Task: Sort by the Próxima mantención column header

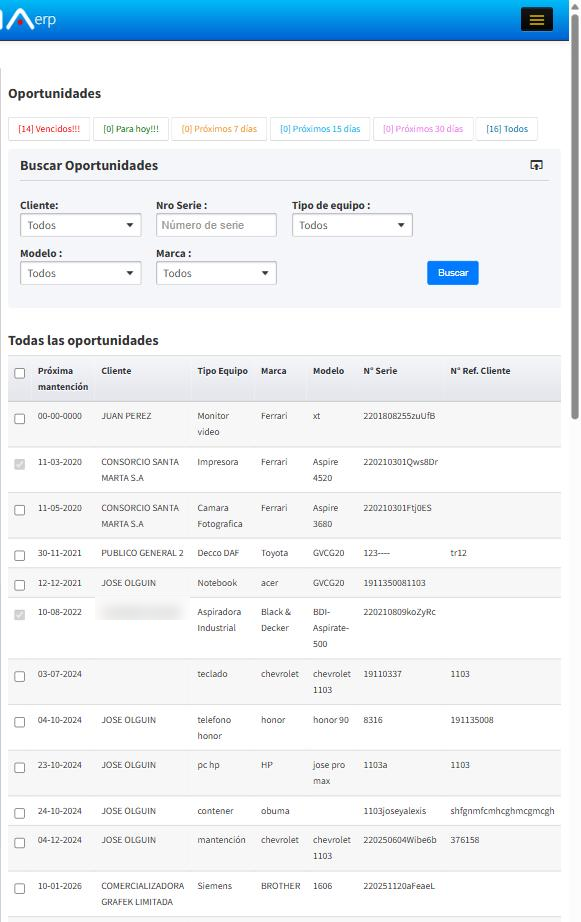Action: tap(63, 379)
